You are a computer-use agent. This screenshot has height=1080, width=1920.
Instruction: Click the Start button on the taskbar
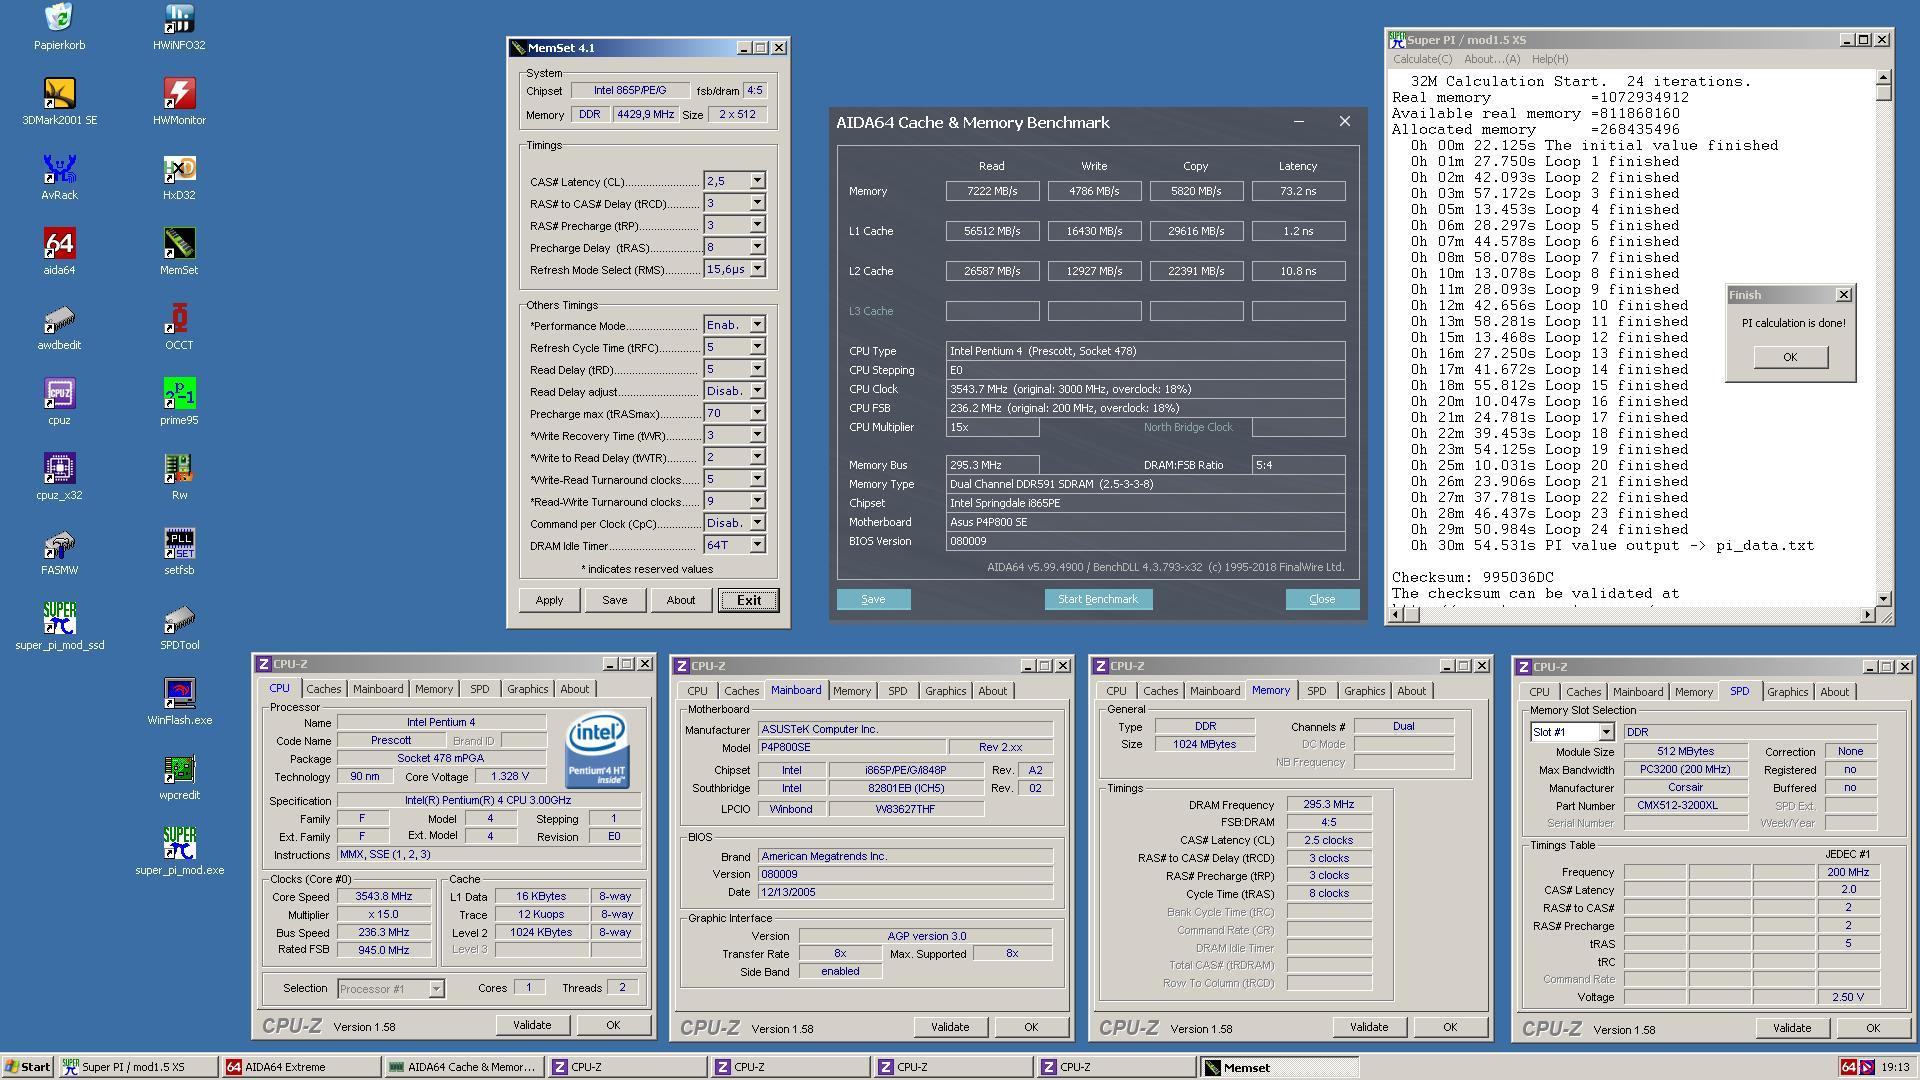(28, 1067)
